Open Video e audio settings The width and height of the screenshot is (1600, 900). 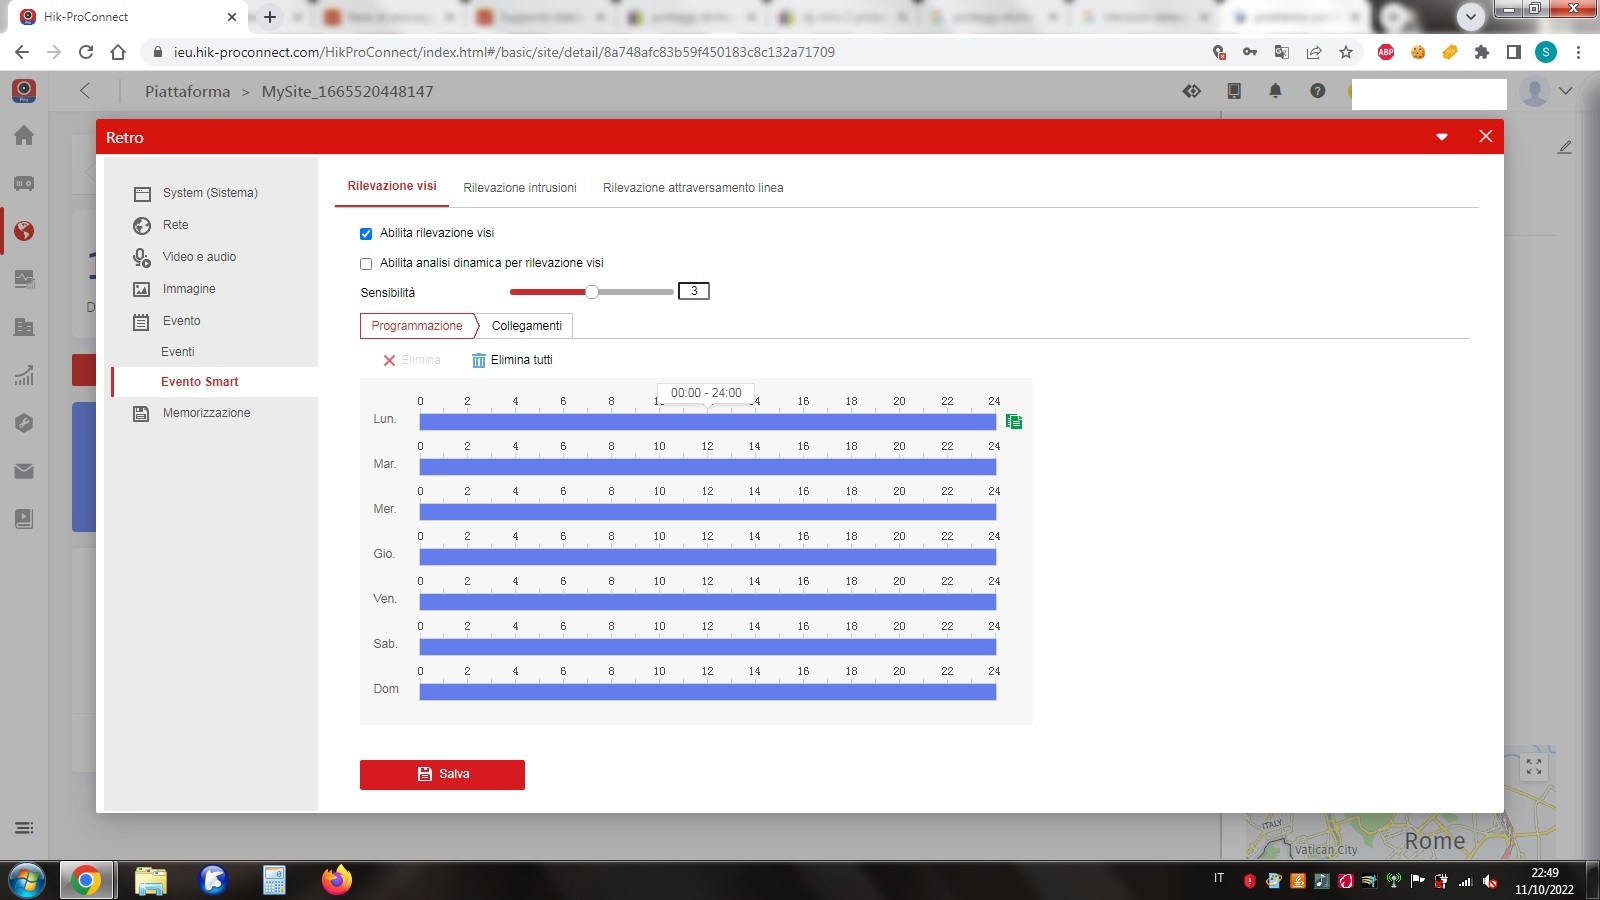click(x=199, y=257)
